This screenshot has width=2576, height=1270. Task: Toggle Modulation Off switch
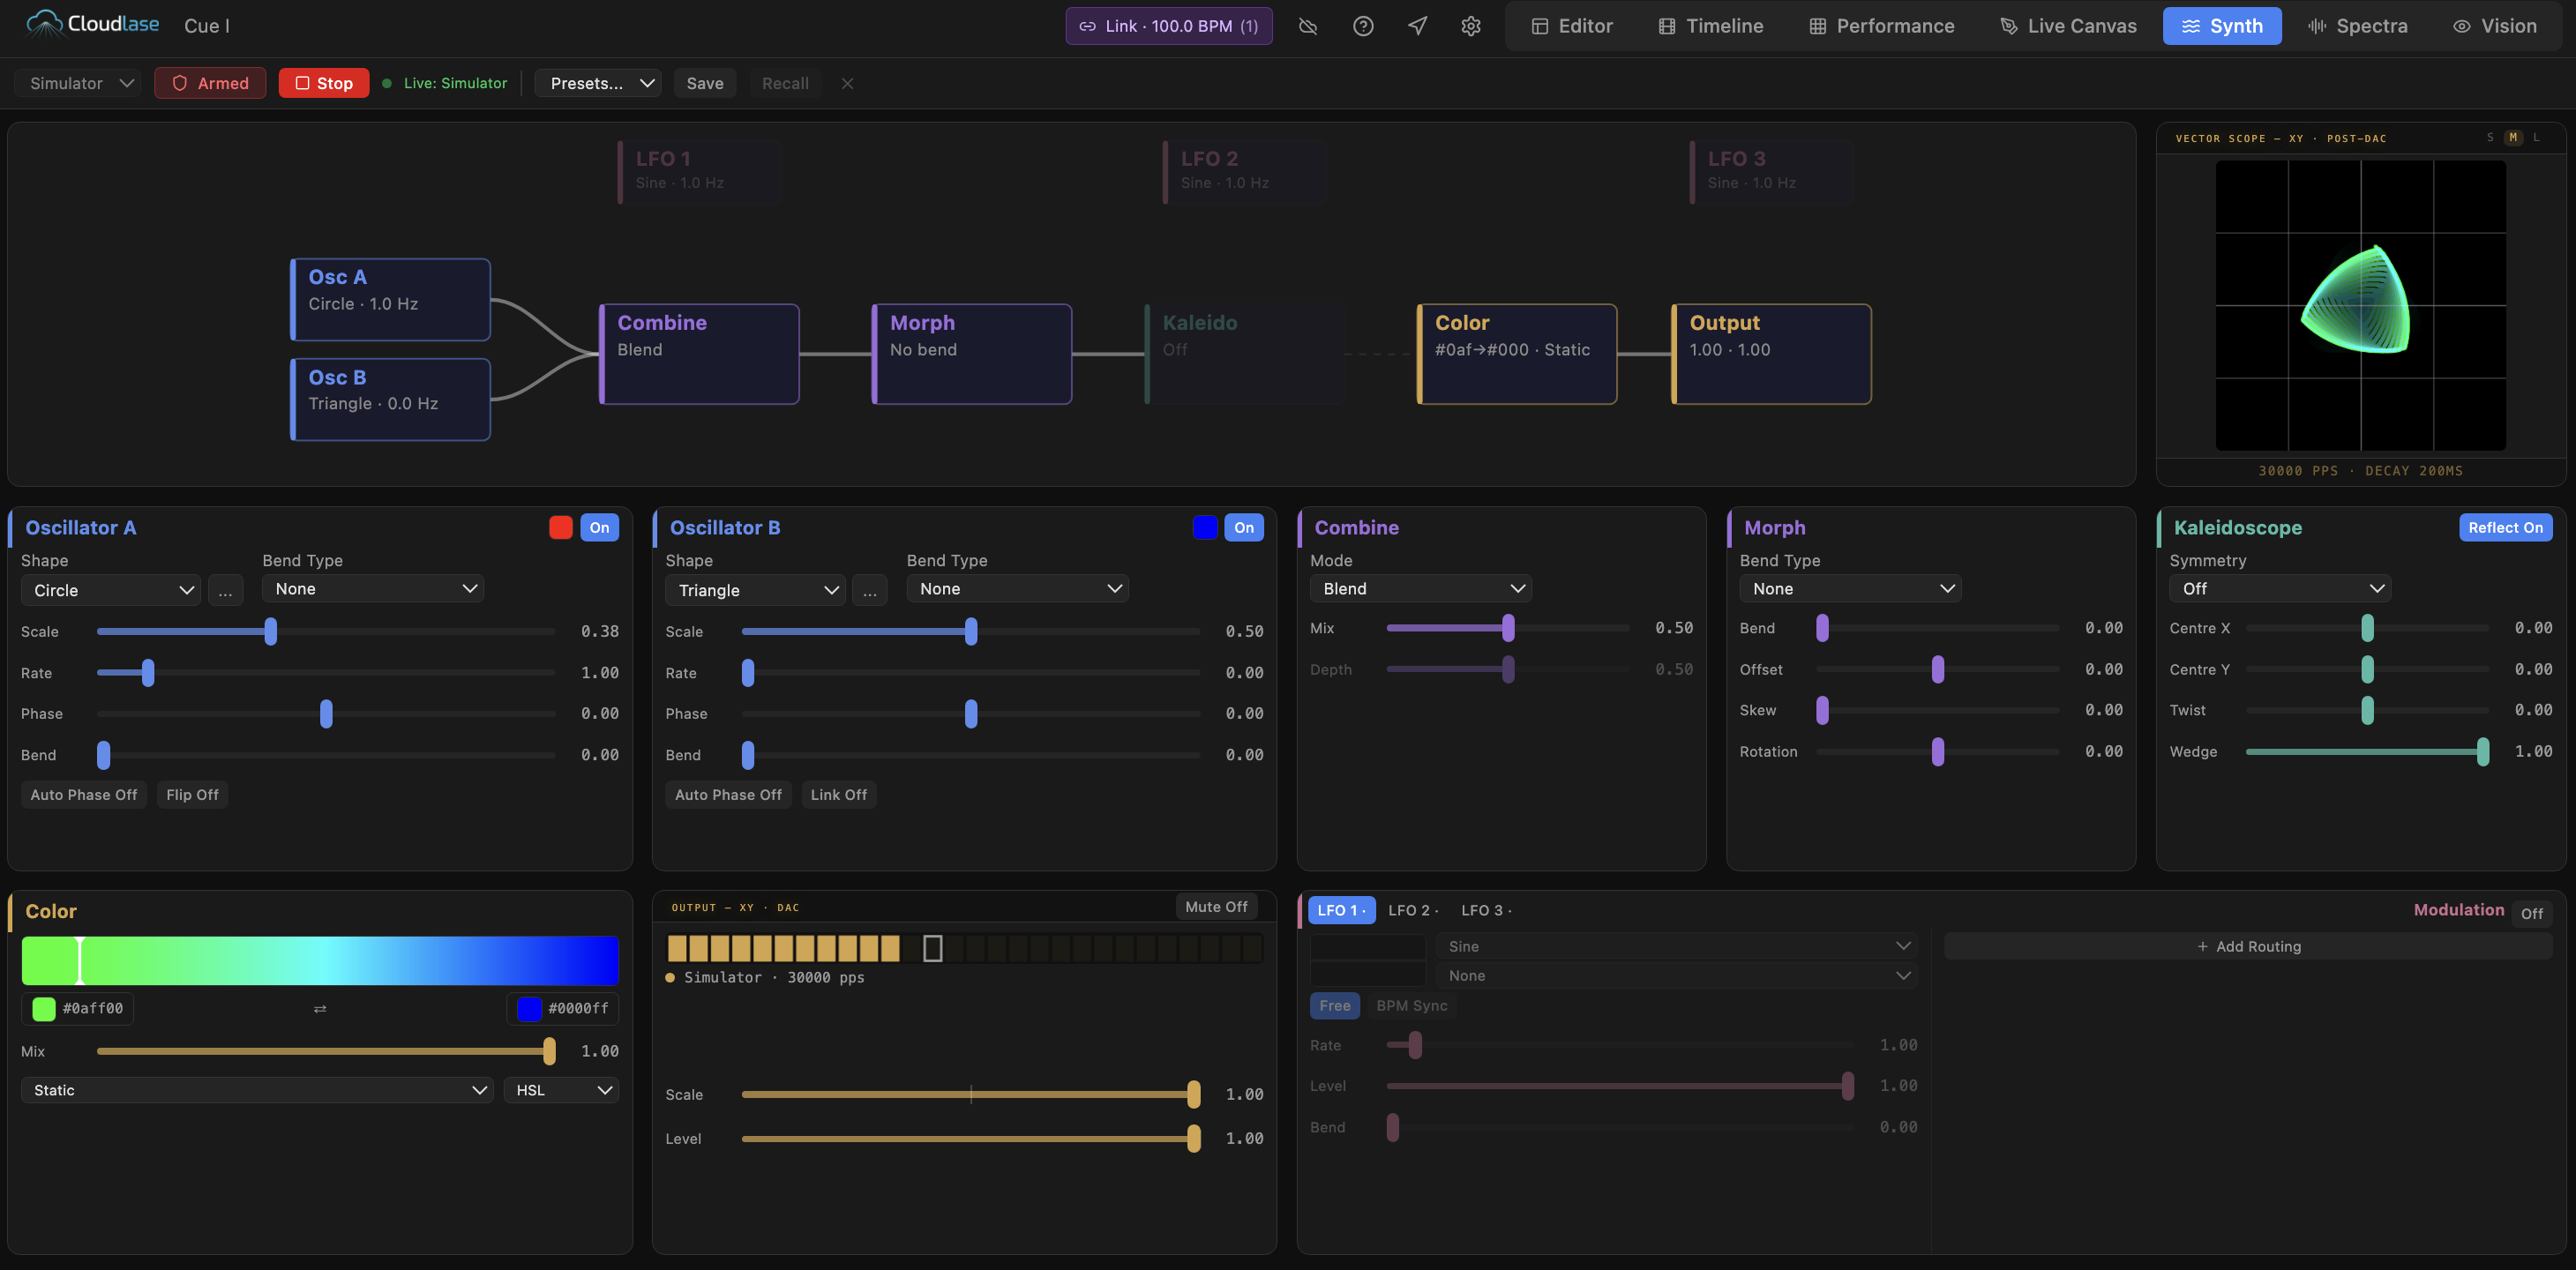point(2531,913)
